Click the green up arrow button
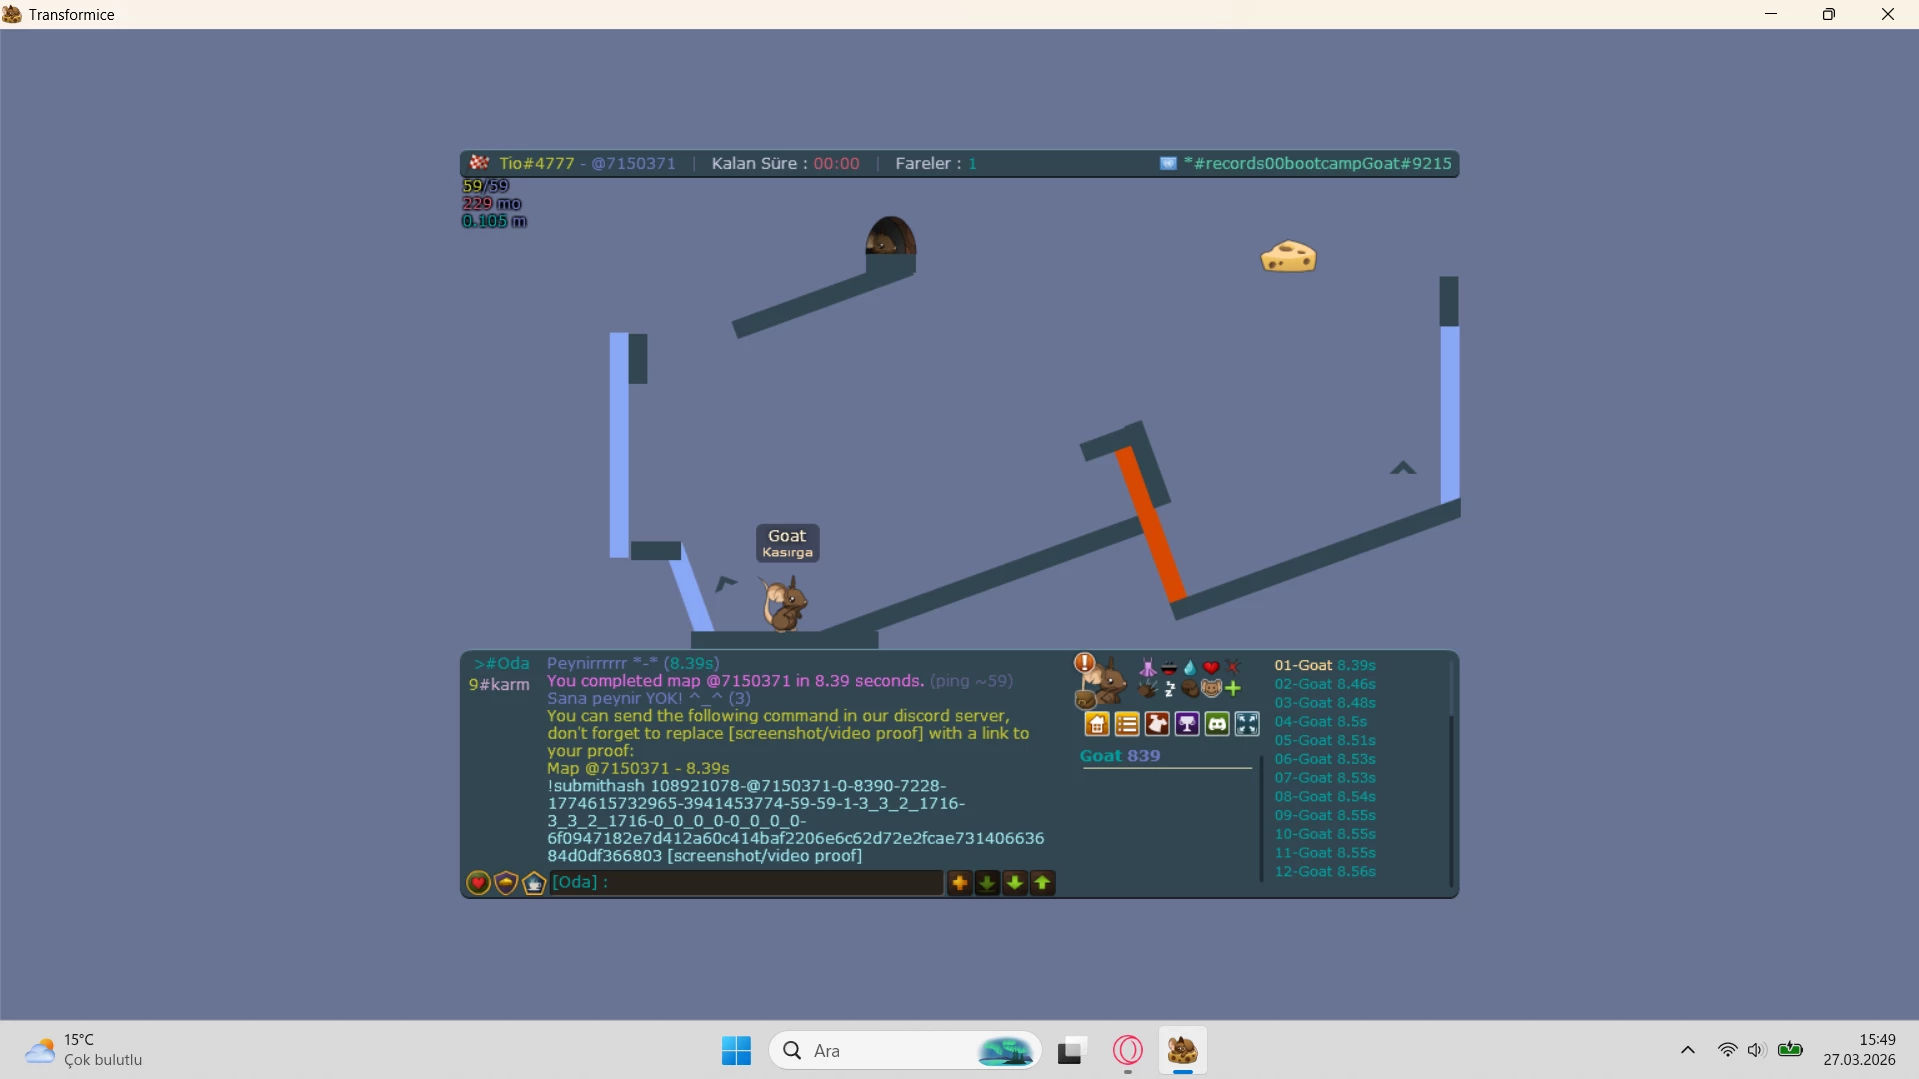This screenshot has height=1079, width=1919. pos(1043,883)
